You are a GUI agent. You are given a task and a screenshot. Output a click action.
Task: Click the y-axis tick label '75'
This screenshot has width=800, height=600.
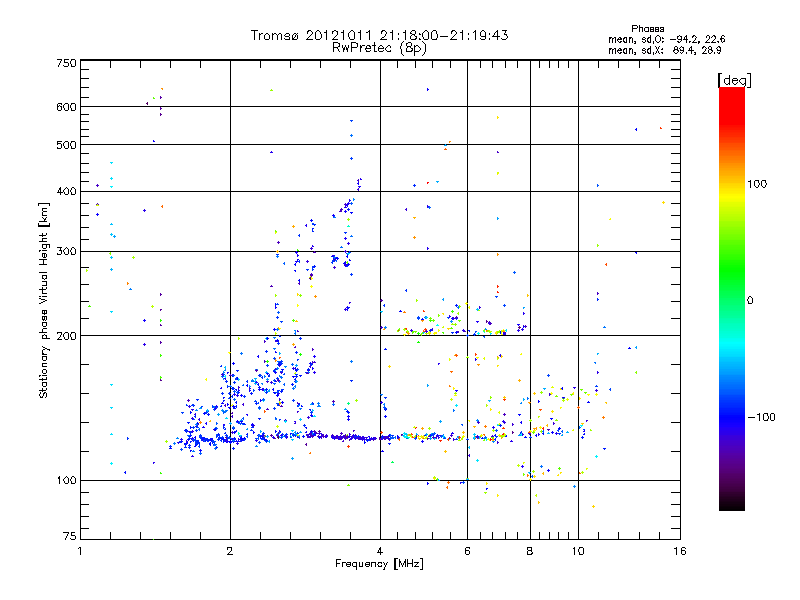(x=70, y=536)
